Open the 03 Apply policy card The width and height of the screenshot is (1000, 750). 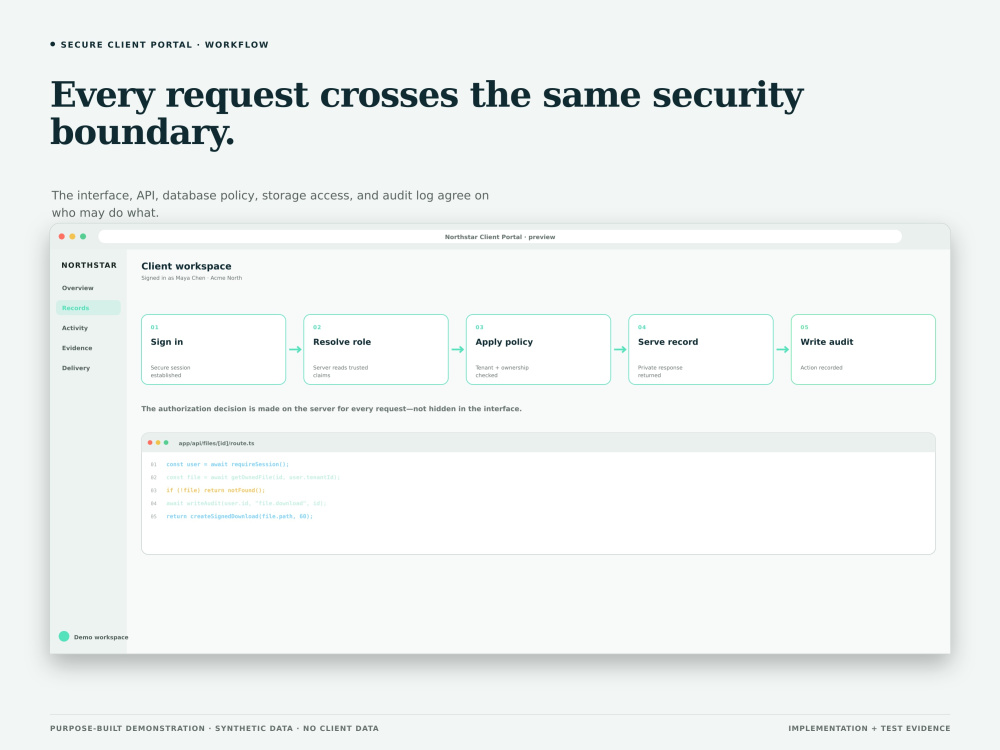click(x=538, y=349)
